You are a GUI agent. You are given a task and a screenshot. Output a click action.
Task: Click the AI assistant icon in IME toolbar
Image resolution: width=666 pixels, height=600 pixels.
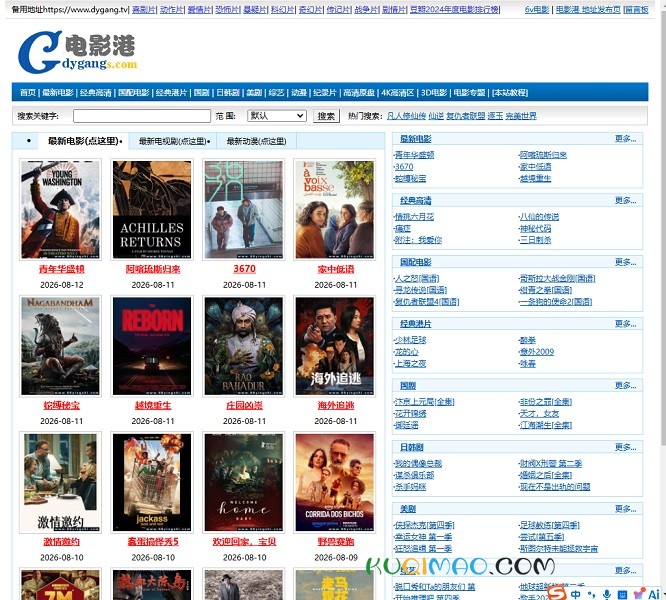coord(654,594)
